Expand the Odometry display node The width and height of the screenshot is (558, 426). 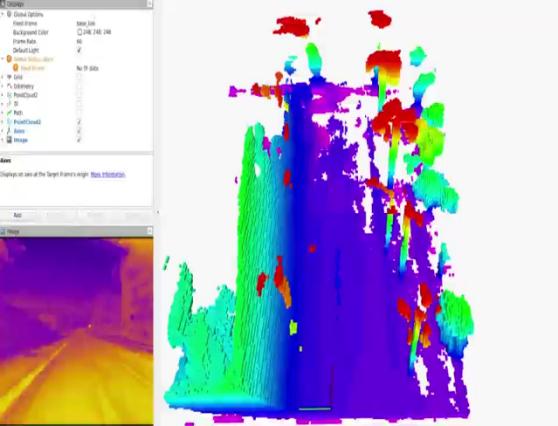[x=2, y=86]
